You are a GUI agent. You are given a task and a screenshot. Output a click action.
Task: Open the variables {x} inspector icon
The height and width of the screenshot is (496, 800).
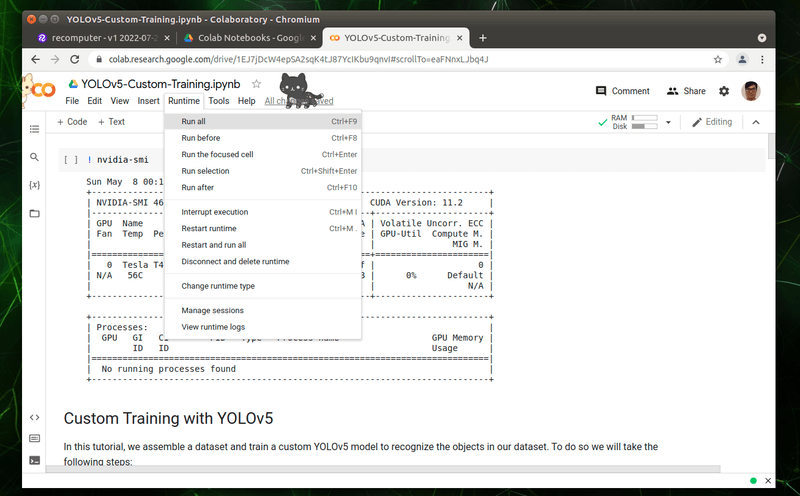(x=34, y=185)
